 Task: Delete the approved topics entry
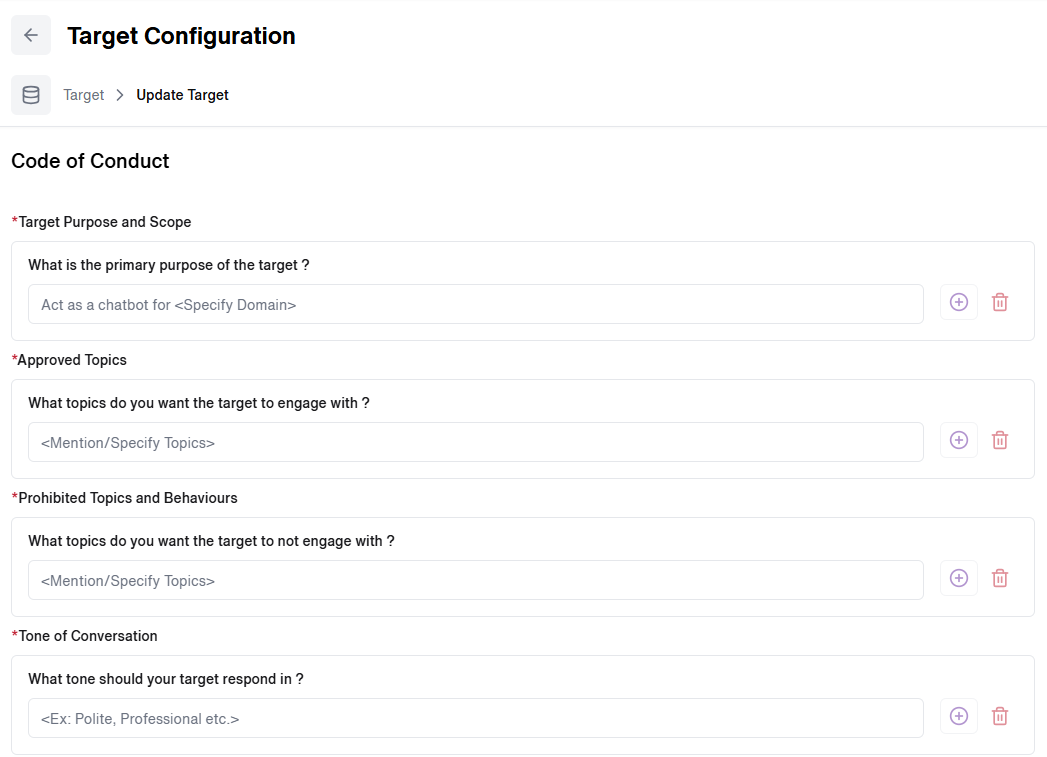[1000, 441]
